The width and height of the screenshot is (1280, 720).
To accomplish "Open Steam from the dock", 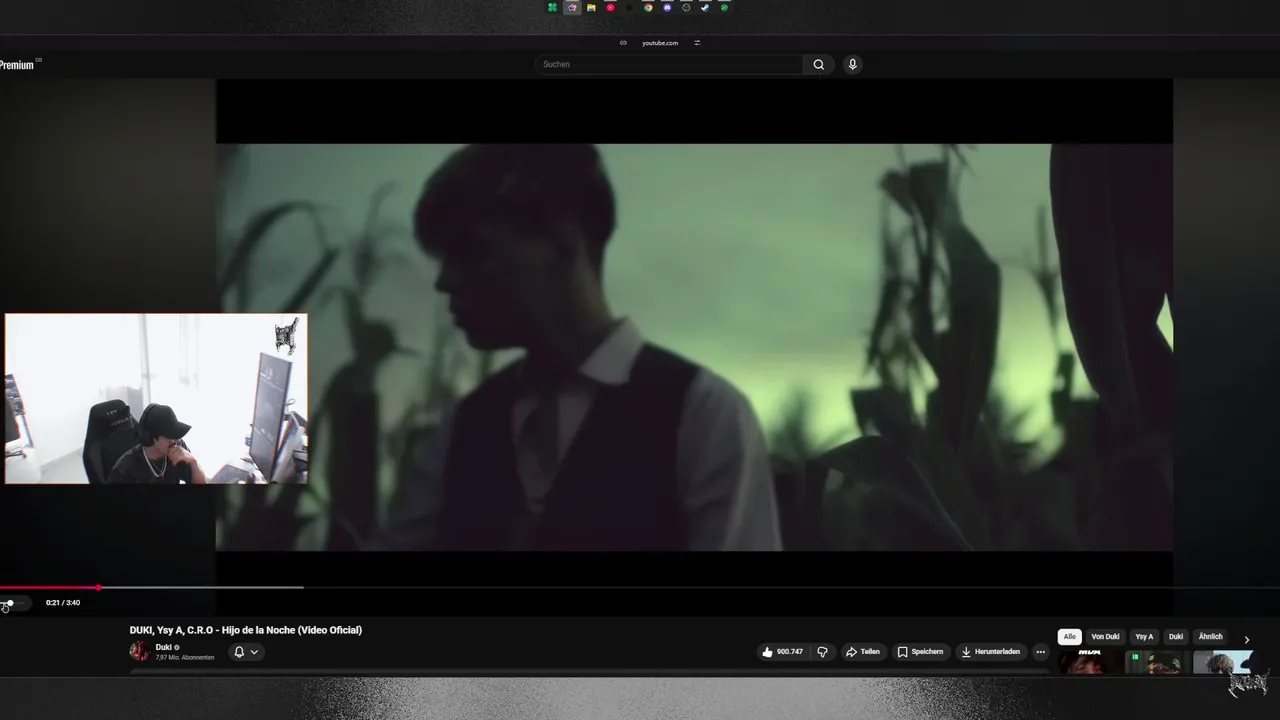I will click(x=705, y=7).
